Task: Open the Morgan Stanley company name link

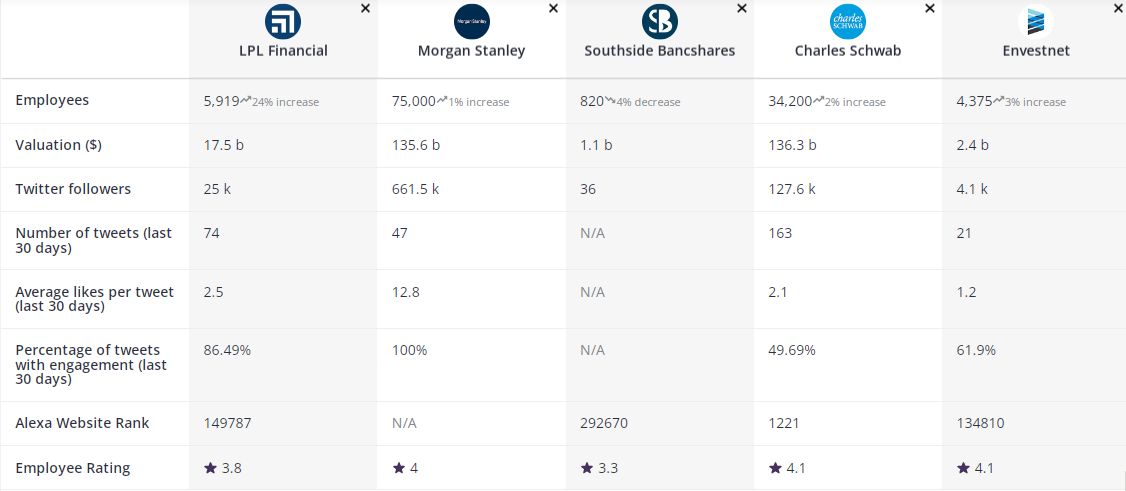Action: [471, 51]
